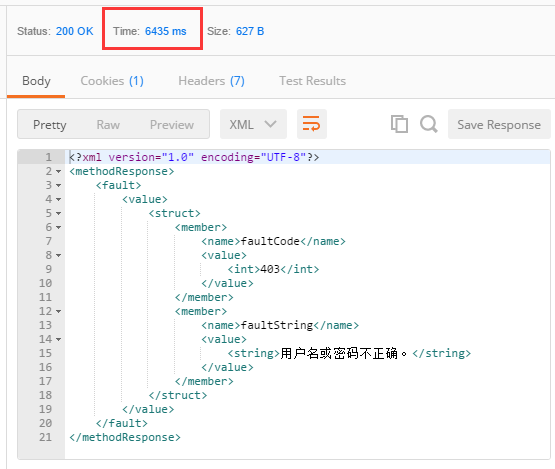Collapse the methodResponse node at line 2
Viewport: 555px width, 469px height.
[58, 172]
